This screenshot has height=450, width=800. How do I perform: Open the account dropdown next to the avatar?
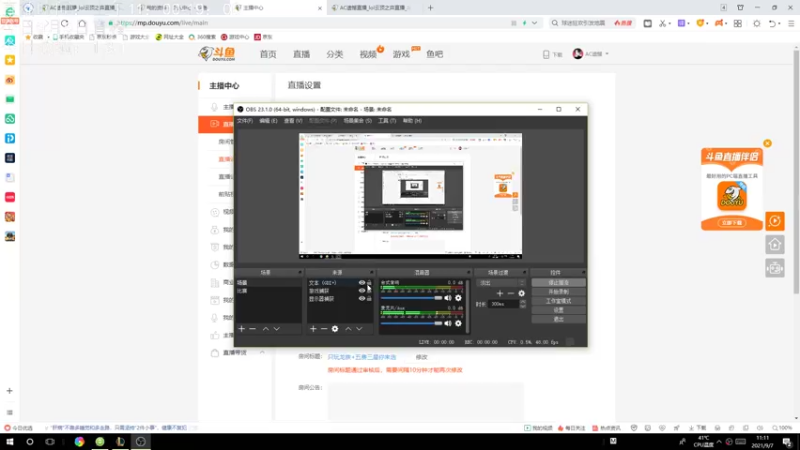(607, 54)
